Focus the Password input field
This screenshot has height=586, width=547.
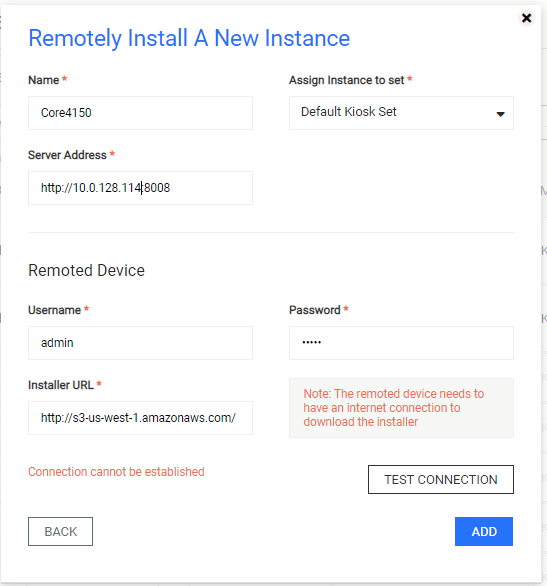point(401,343)
